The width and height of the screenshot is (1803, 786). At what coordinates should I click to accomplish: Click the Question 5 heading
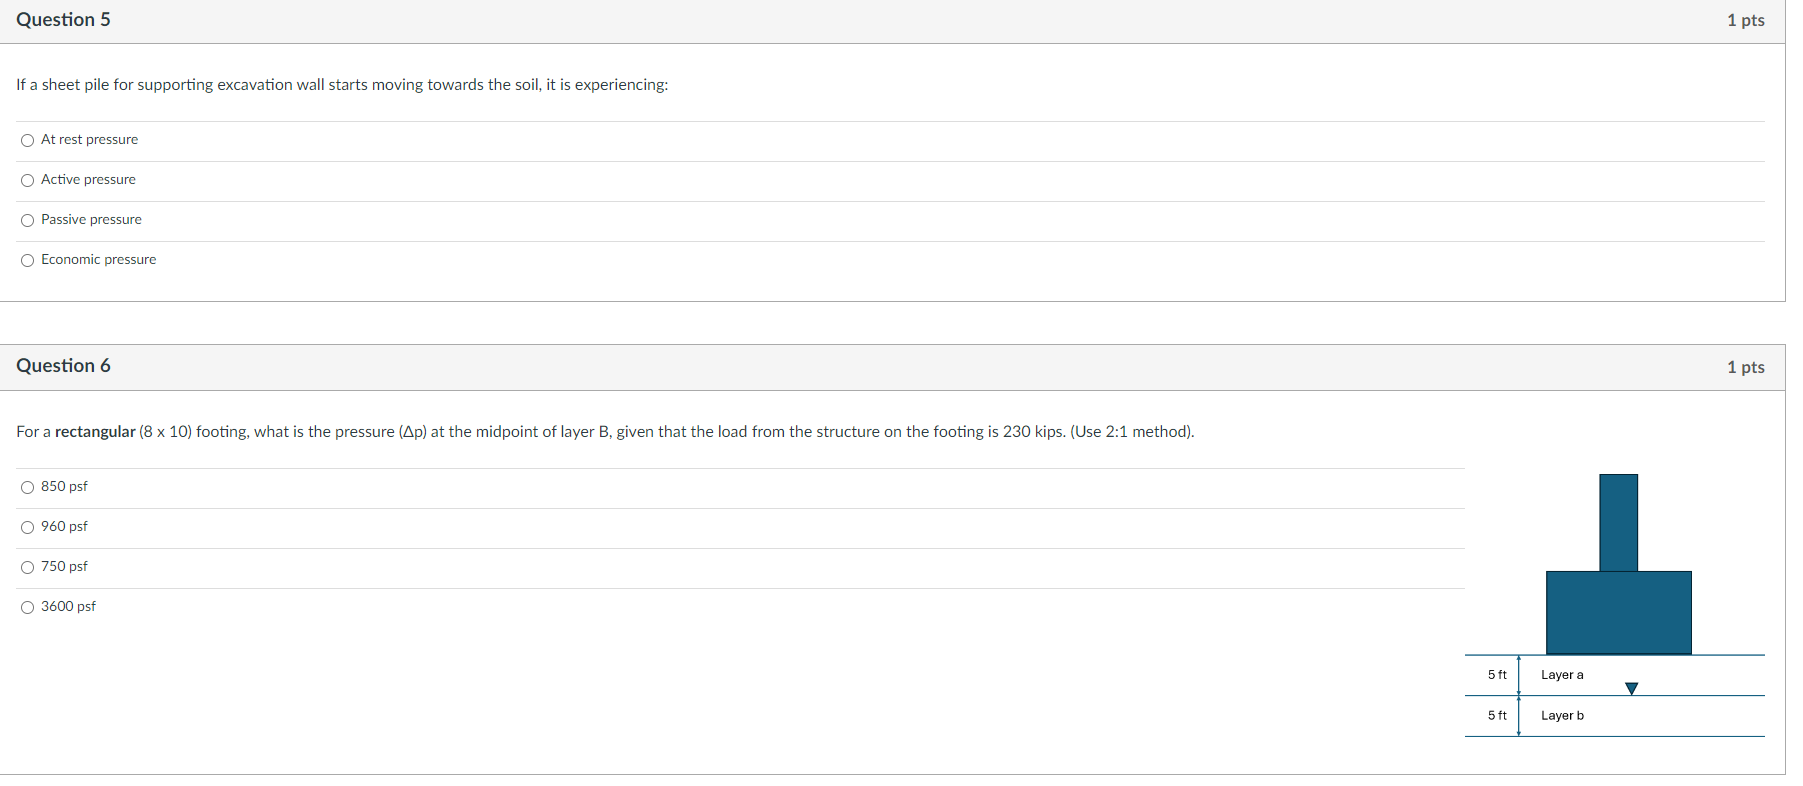tap(63, 20)
